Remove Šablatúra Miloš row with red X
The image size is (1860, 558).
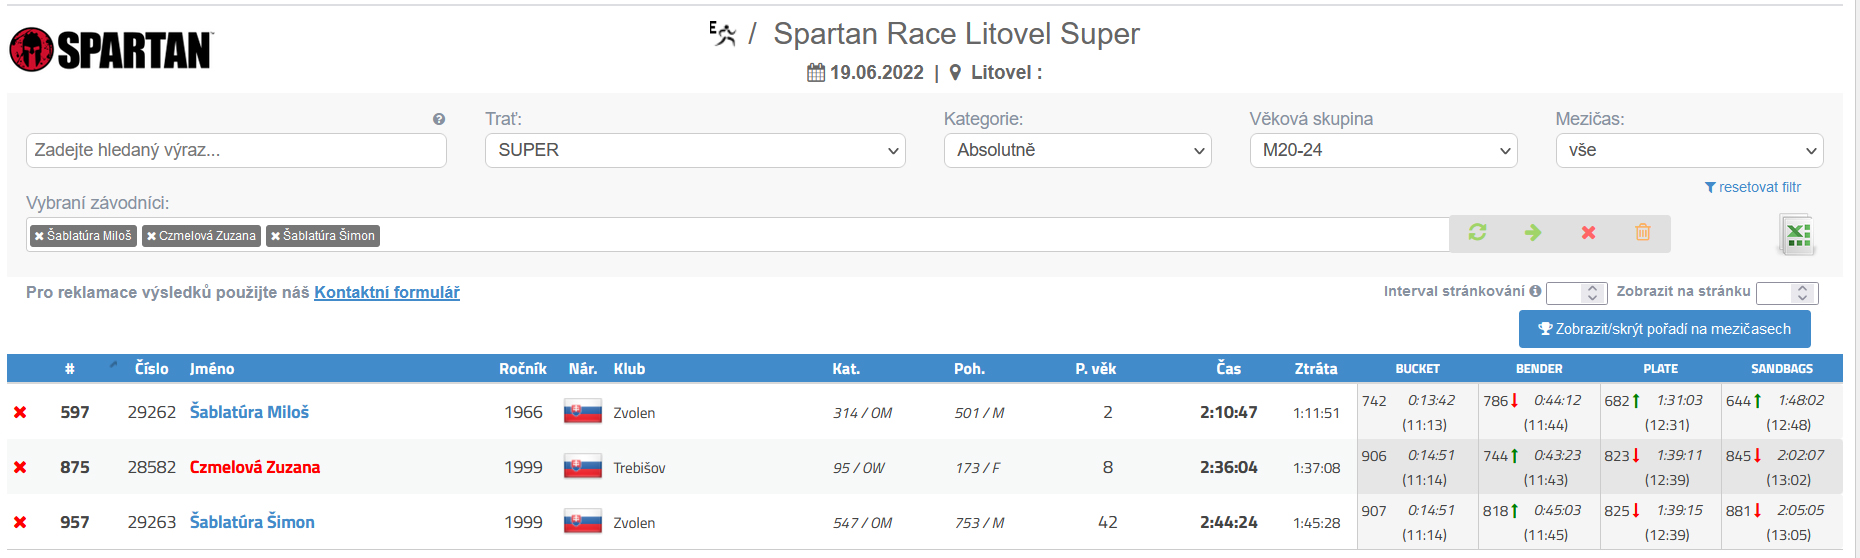(x=20, y=412)
